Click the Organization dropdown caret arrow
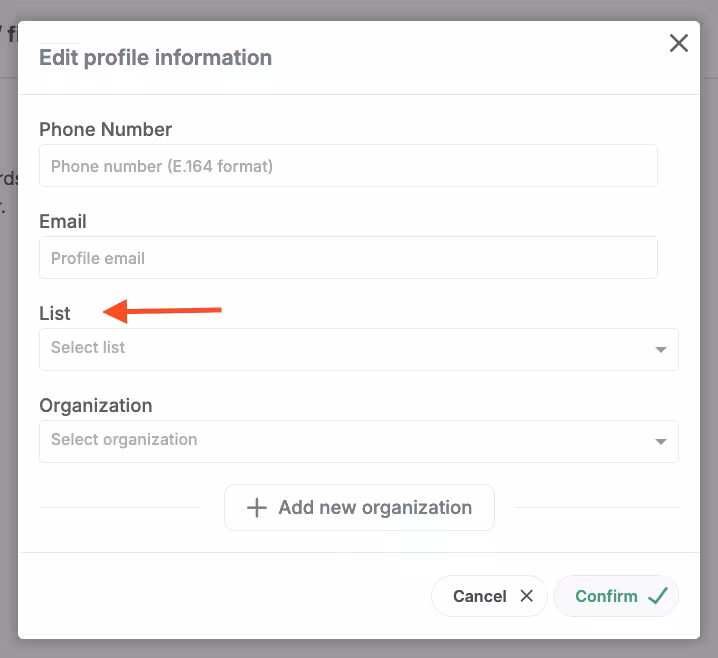This screenshot has width=718, height=658. click(660, 442)
